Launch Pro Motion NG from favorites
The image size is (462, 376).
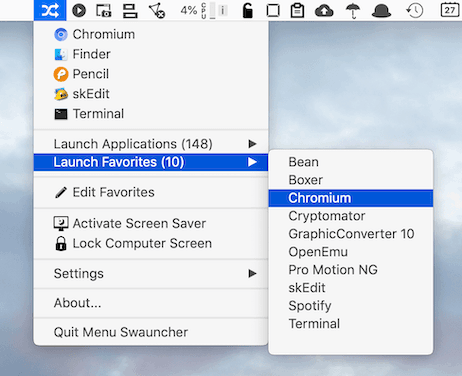coord(351,270)
